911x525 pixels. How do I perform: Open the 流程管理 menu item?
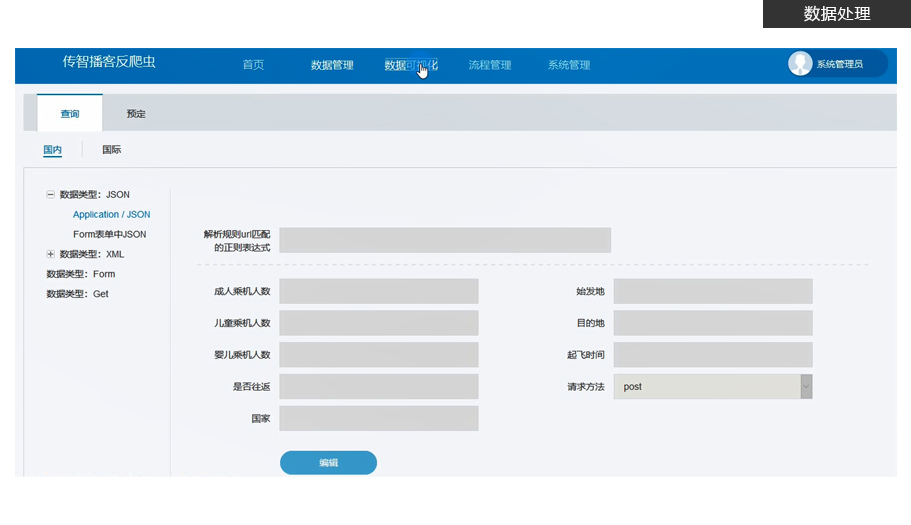pos(490,65)
